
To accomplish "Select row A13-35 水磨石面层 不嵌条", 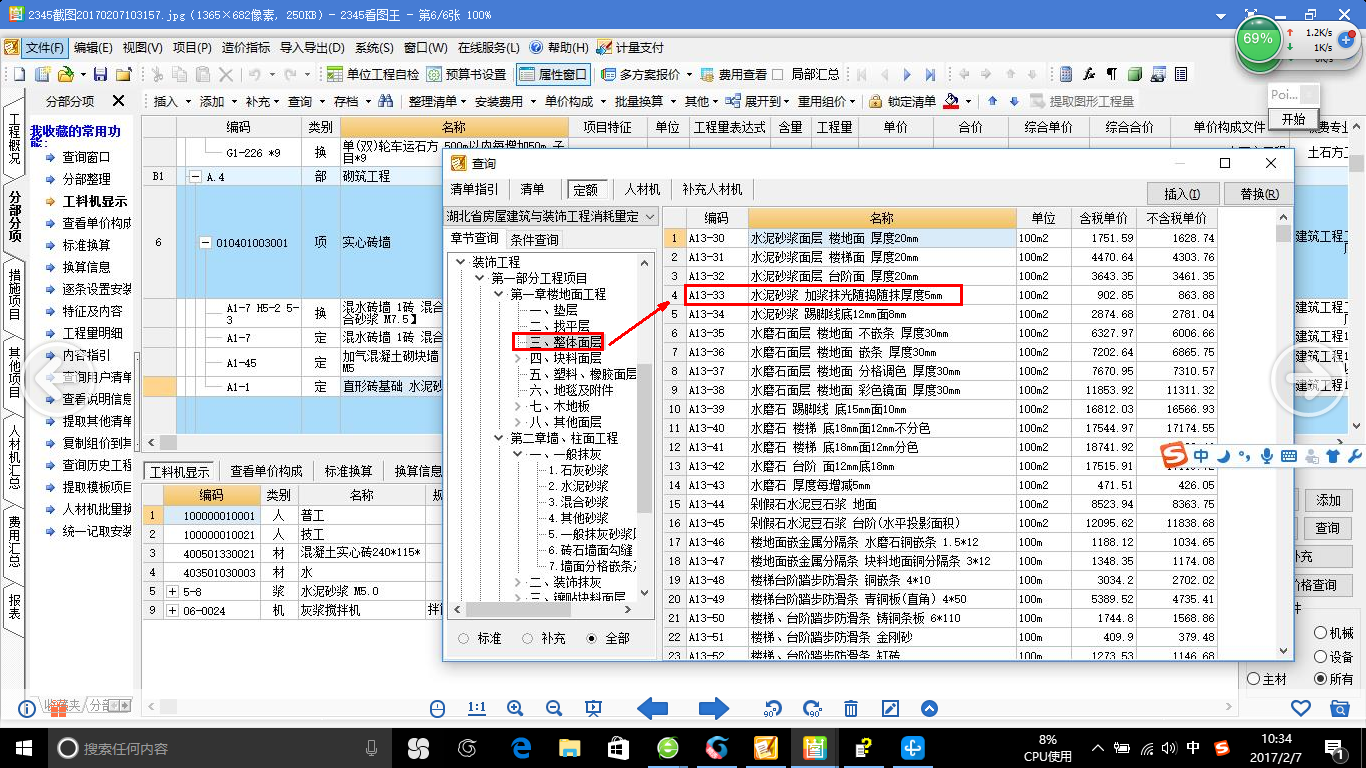I will pos(940,333).
